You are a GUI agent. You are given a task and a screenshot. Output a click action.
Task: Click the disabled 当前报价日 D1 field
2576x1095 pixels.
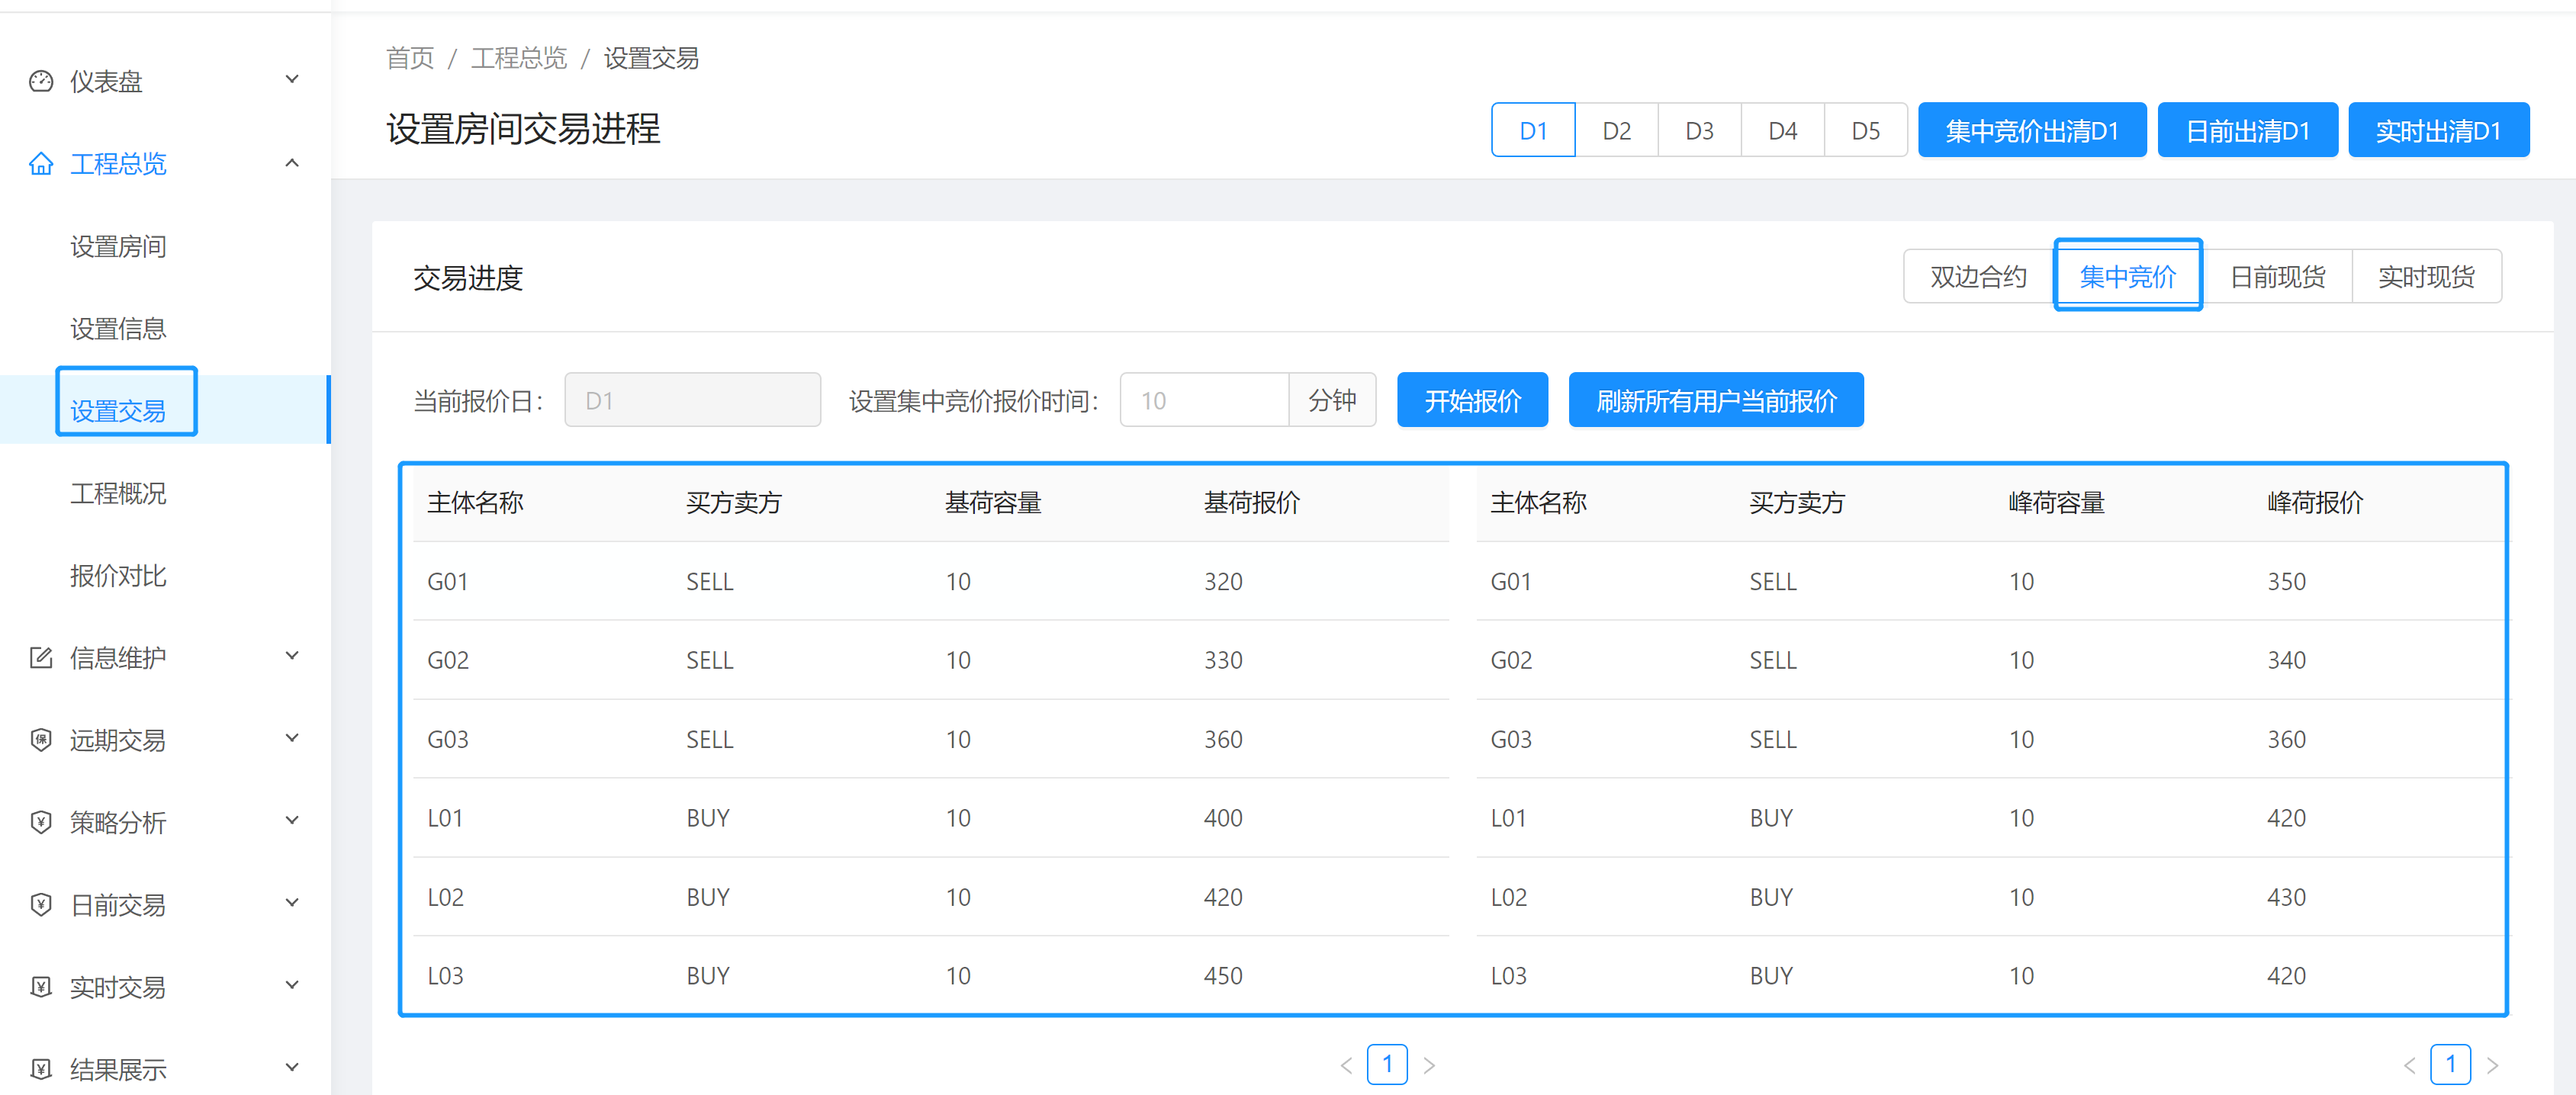pyautogui.click(x=692, y=400)
